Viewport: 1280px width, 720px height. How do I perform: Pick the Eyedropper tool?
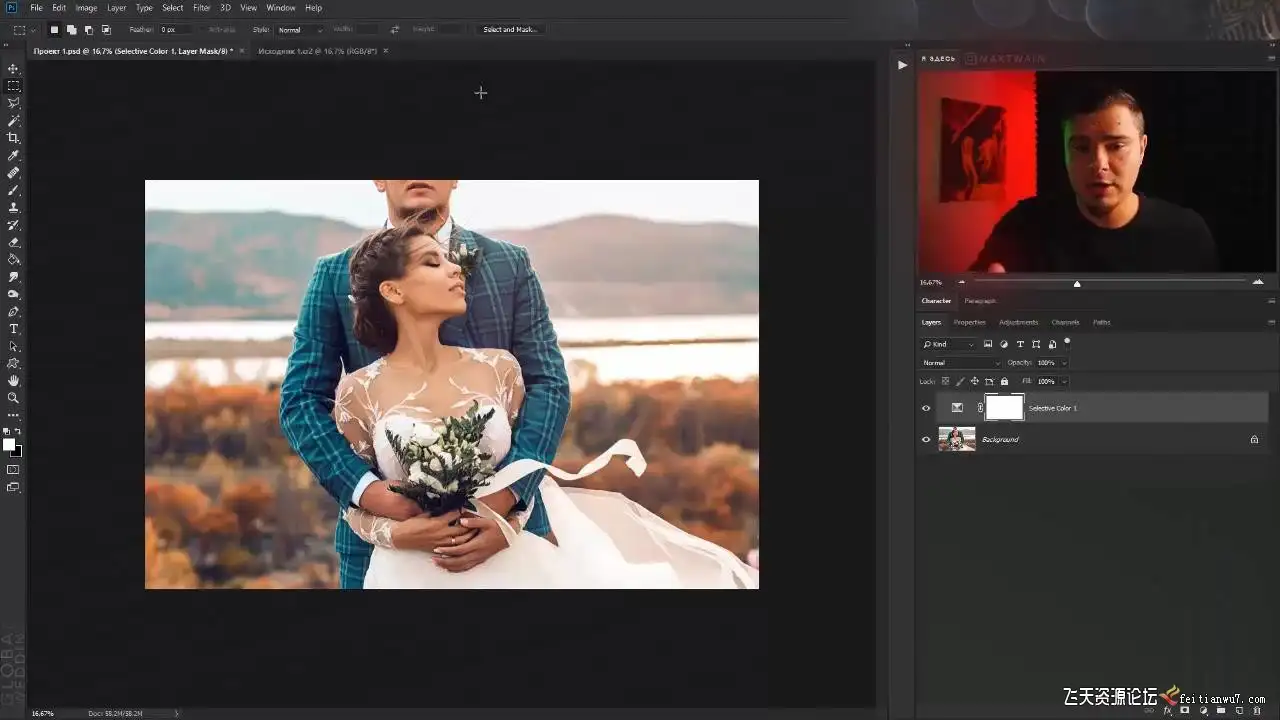pos(13,155)
